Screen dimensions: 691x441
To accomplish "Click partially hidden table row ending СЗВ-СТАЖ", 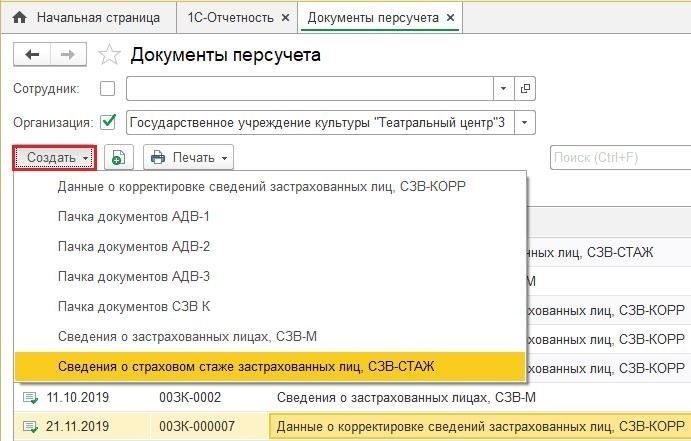I will (x=608, y=252).
